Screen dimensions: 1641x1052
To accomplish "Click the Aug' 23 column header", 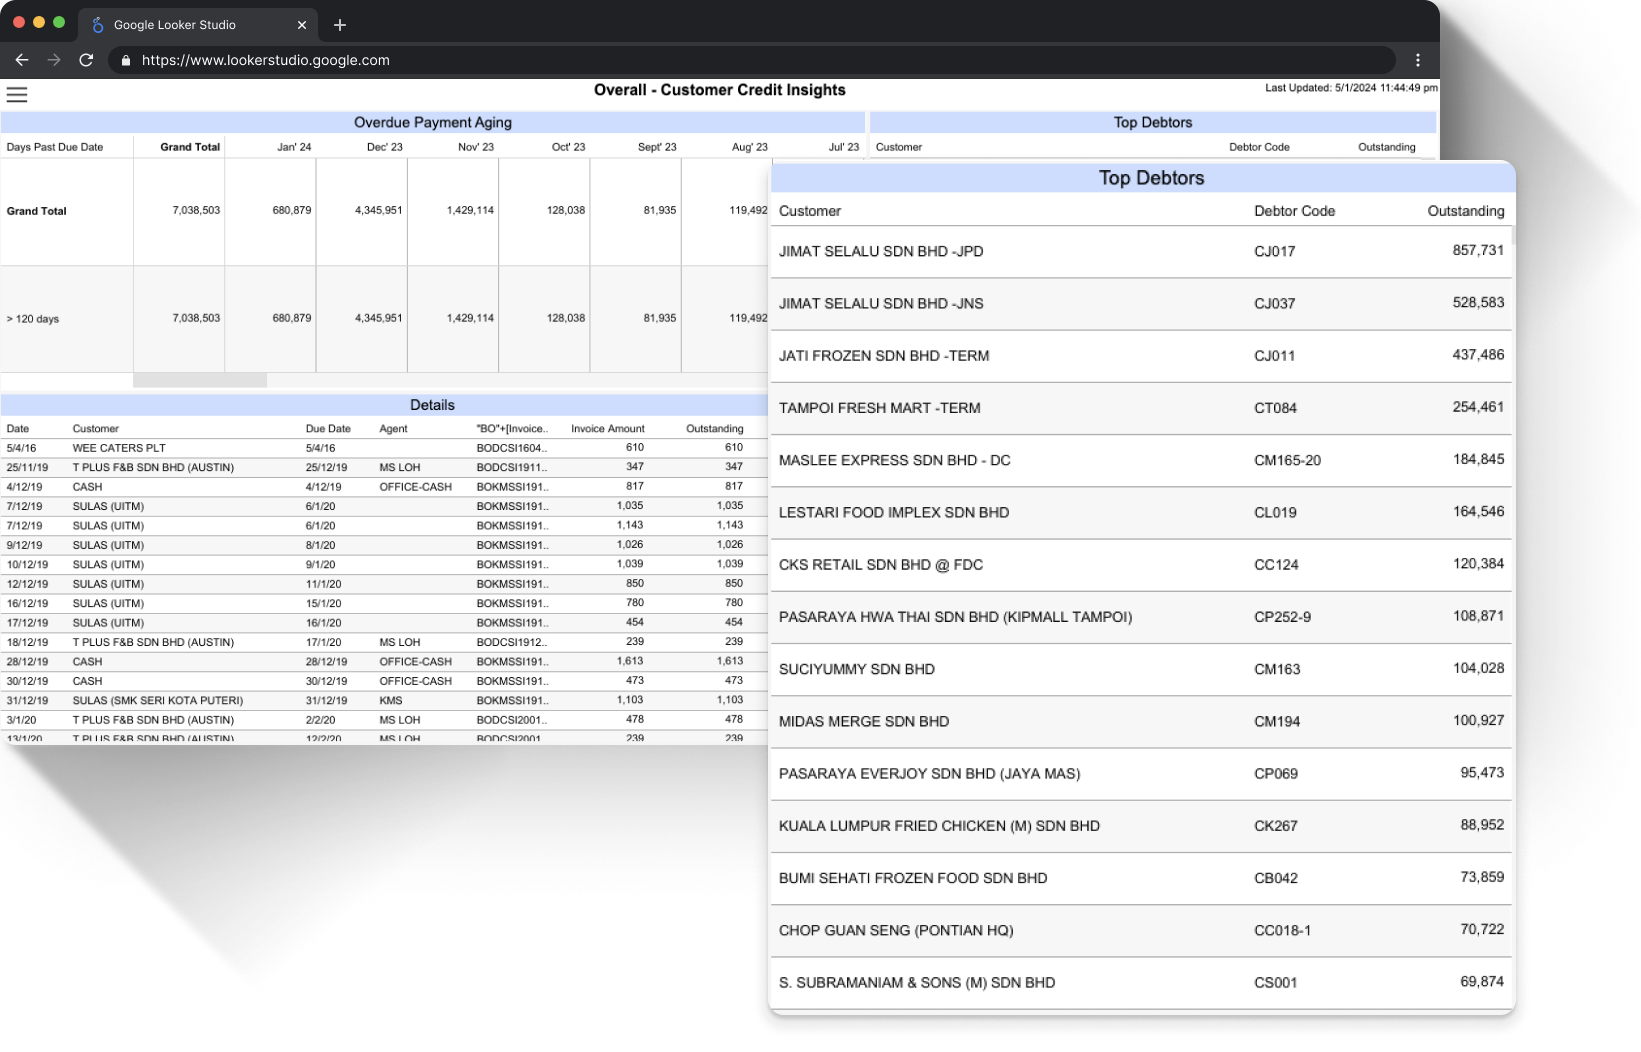I will tap(750, 147).
